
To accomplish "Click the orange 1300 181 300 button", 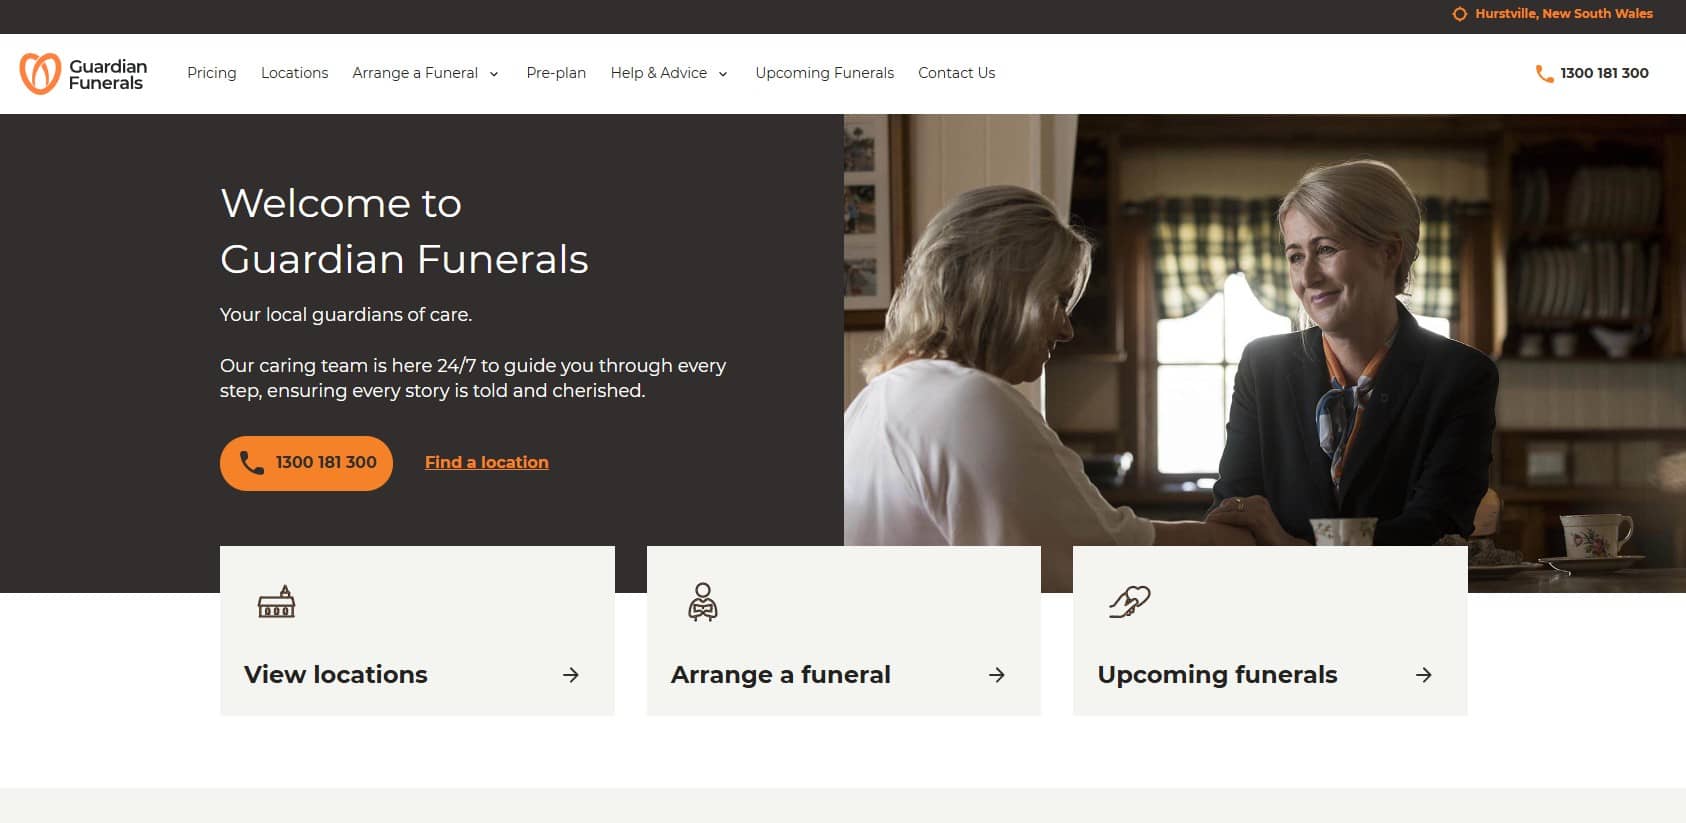I will pyautogui.click(x=306, y=463).
